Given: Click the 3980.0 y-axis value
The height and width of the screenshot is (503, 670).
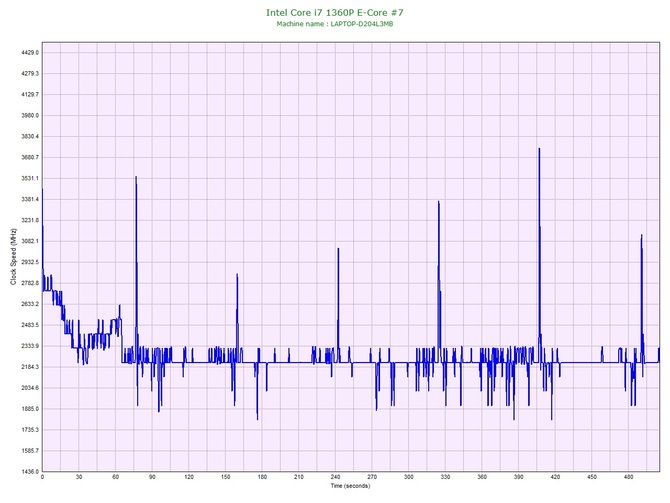Looking at the screenshot, I should 30,115.
